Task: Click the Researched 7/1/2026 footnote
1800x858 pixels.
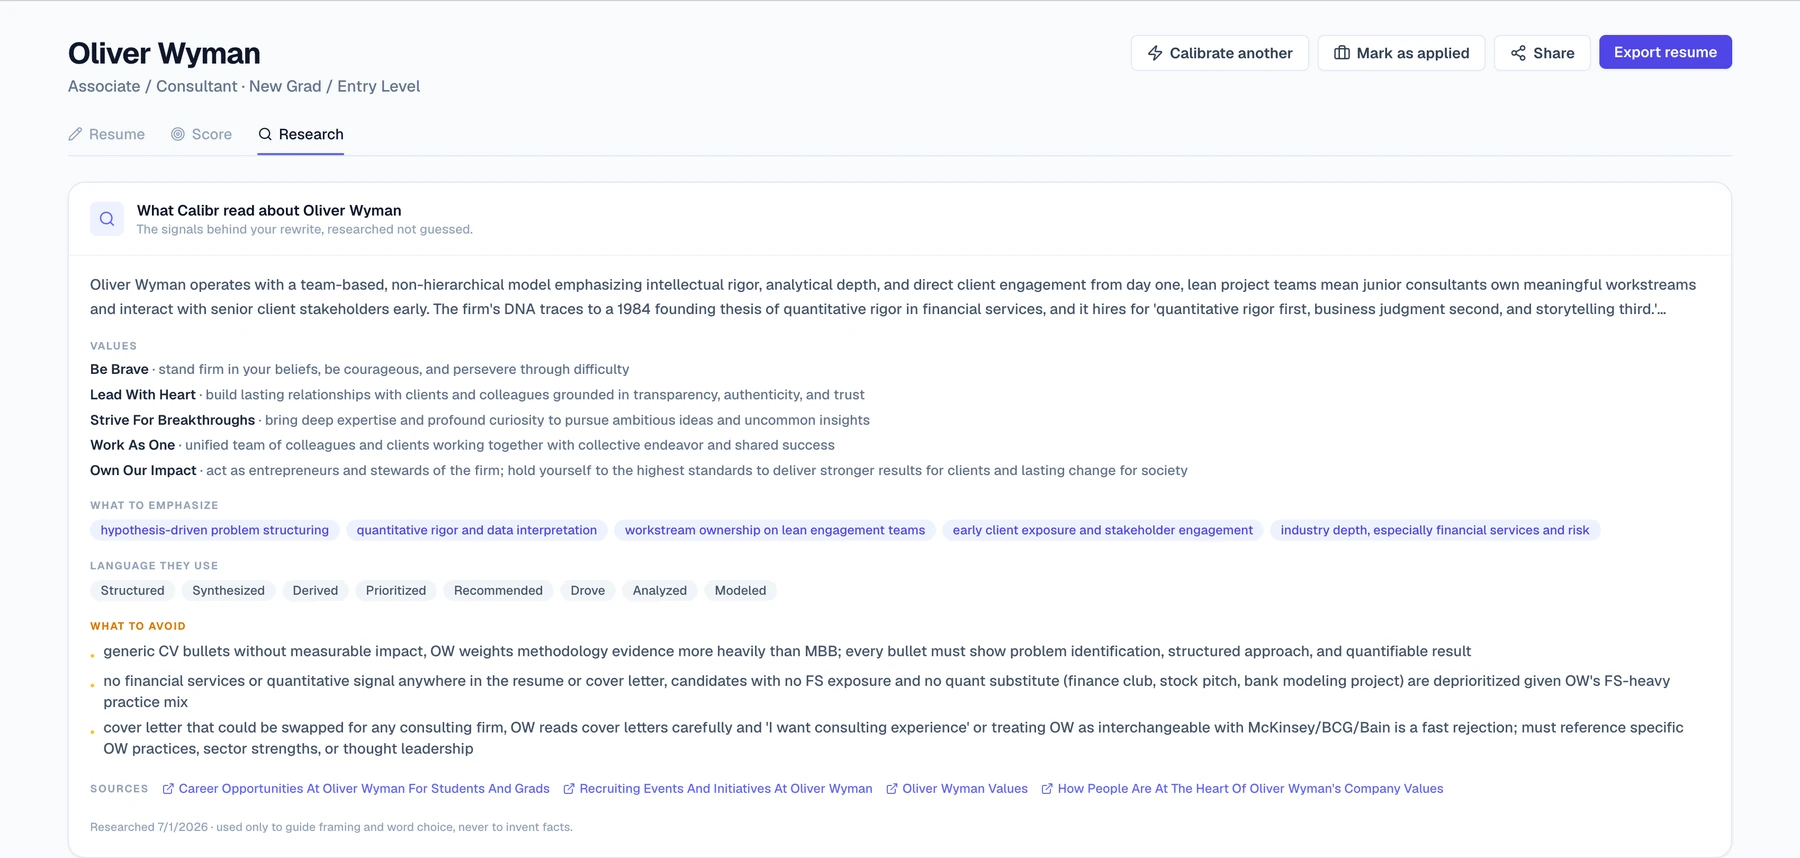Action: click(331, 827)
